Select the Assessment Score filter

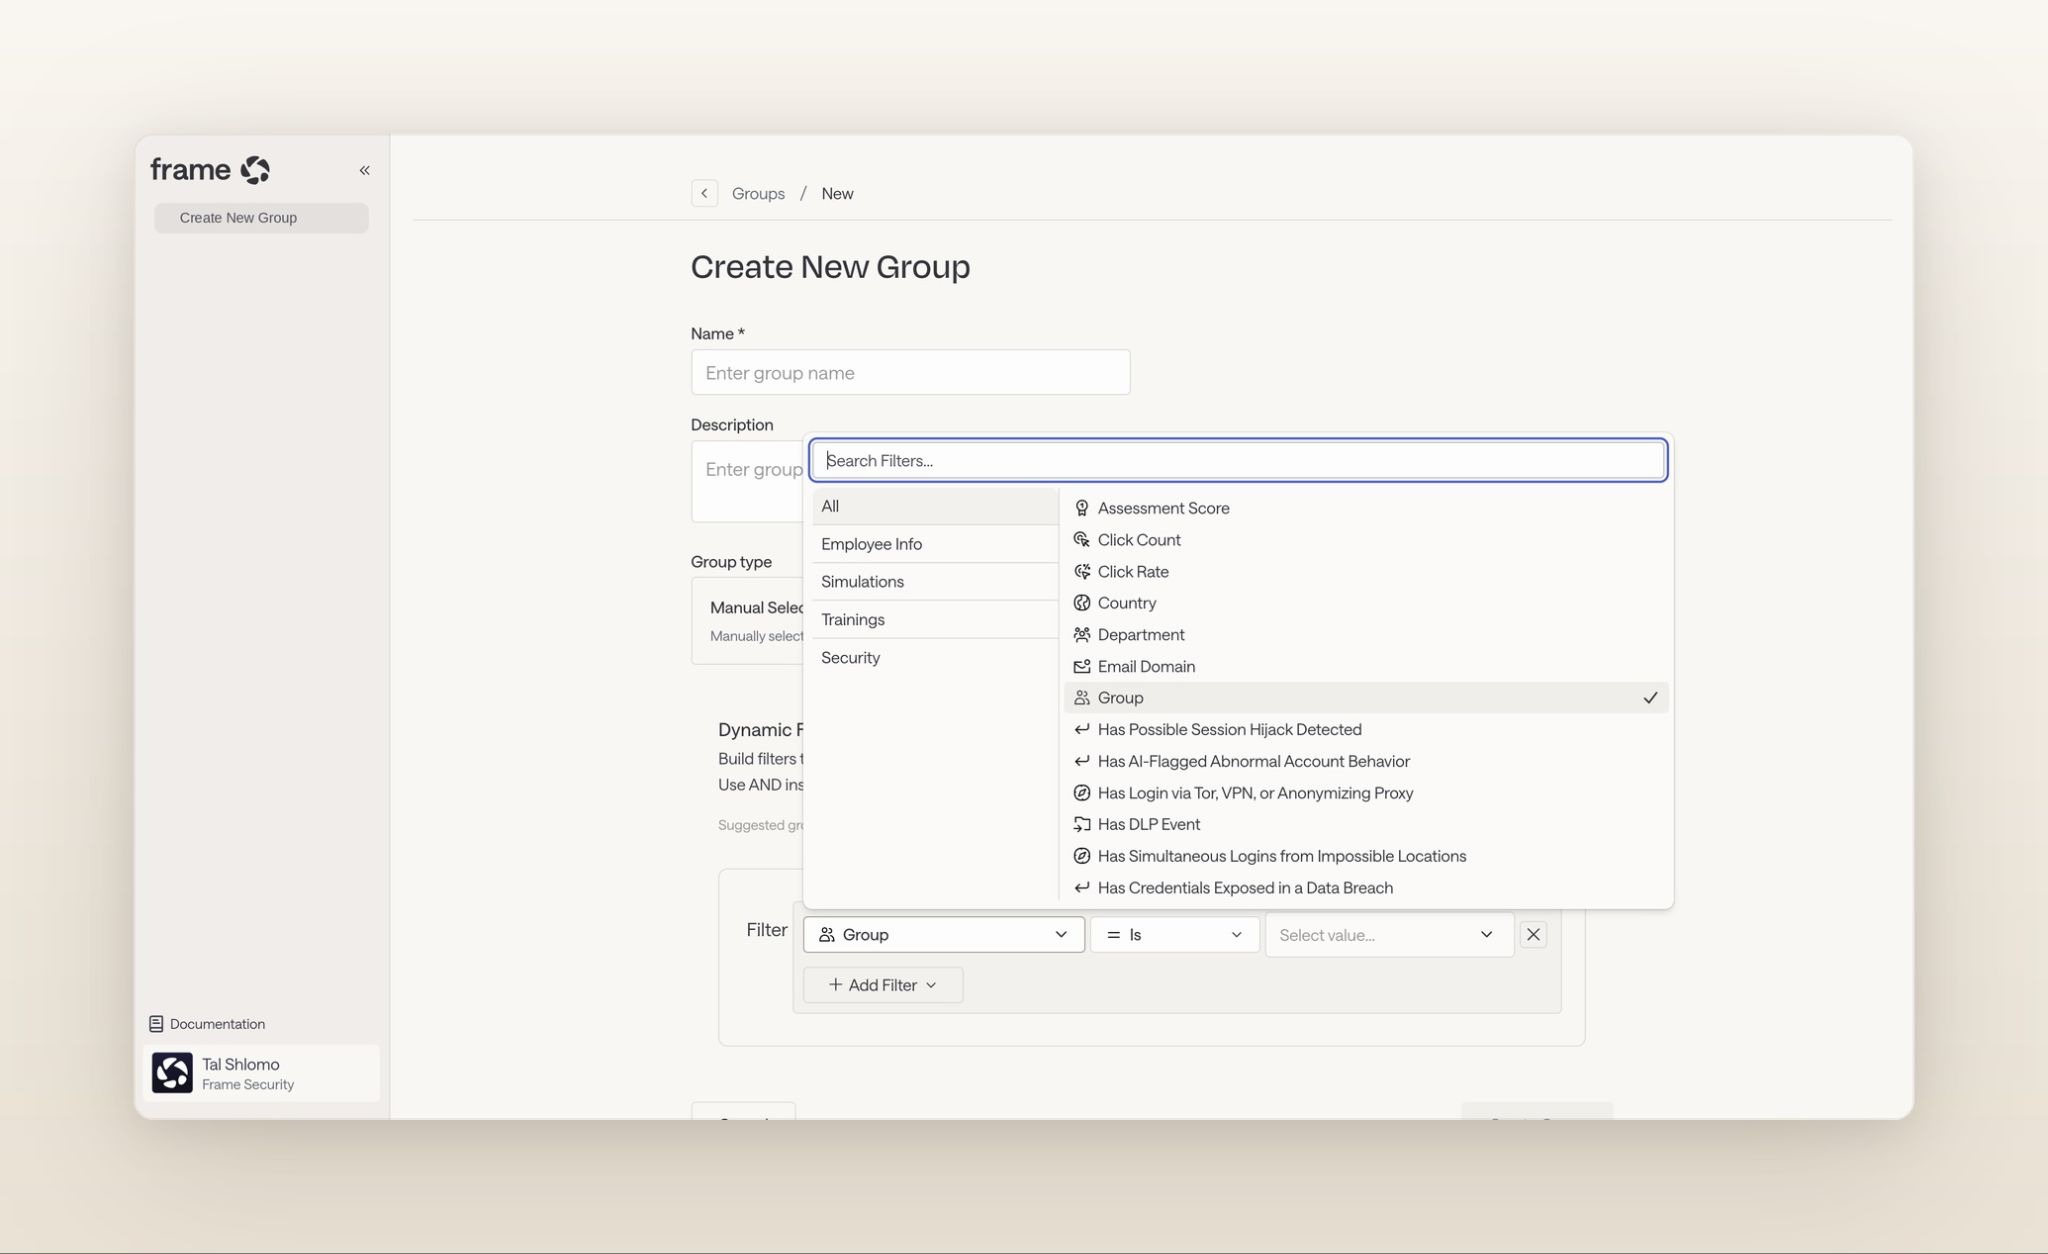(x=1366, y=508)
